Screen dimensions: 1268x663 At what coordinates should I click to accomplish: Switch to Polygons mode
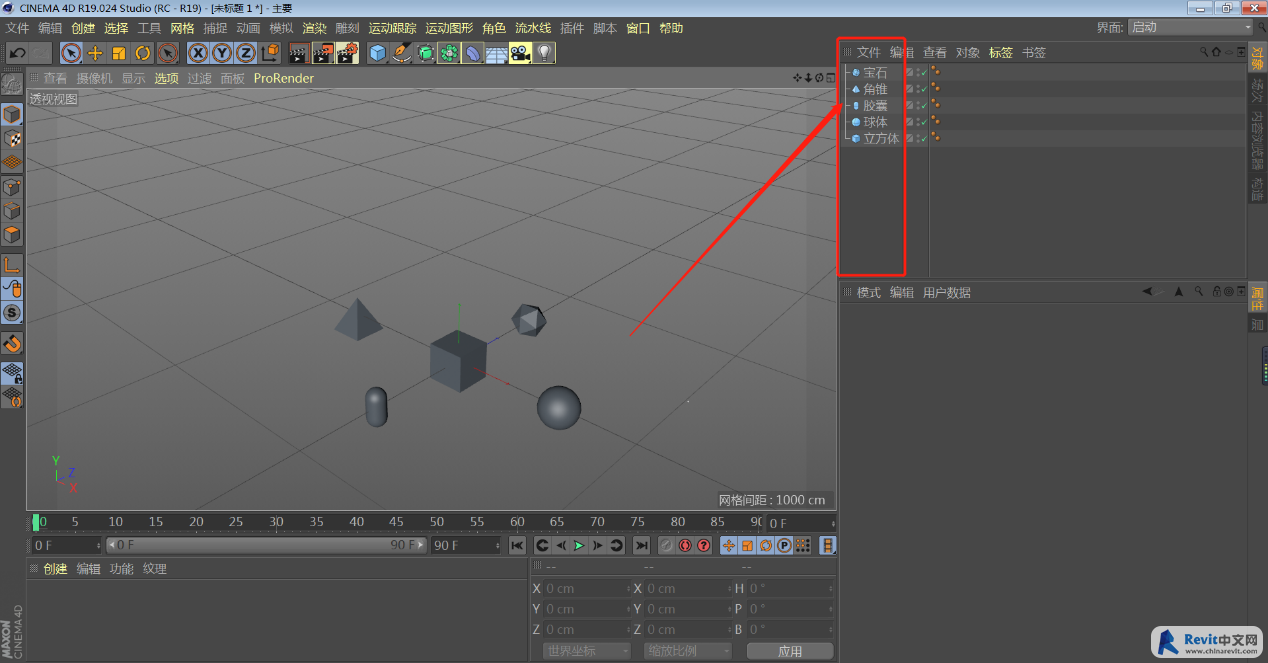(12, 235)
